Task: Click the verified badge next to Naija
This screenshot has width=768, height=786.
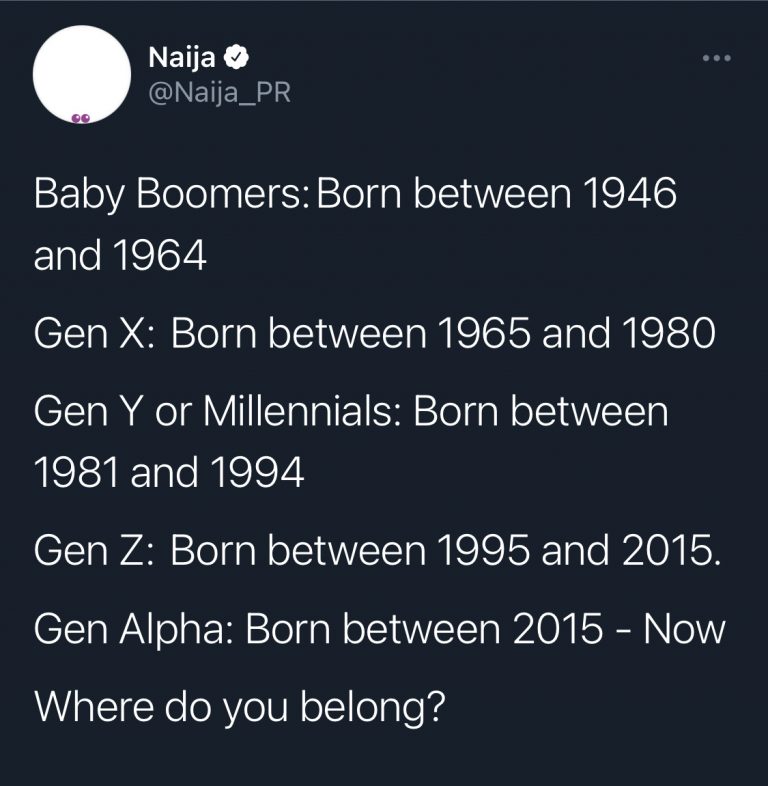Action: point(235,58)
